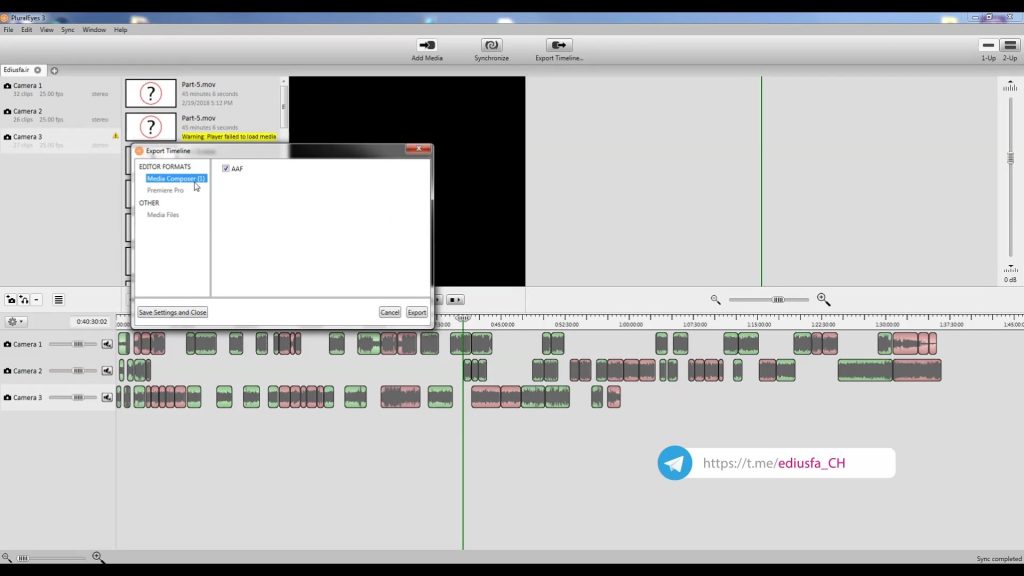
Task: Click the Part-5.mov thumbnail with the warning
Action: (x=151, y=126)
